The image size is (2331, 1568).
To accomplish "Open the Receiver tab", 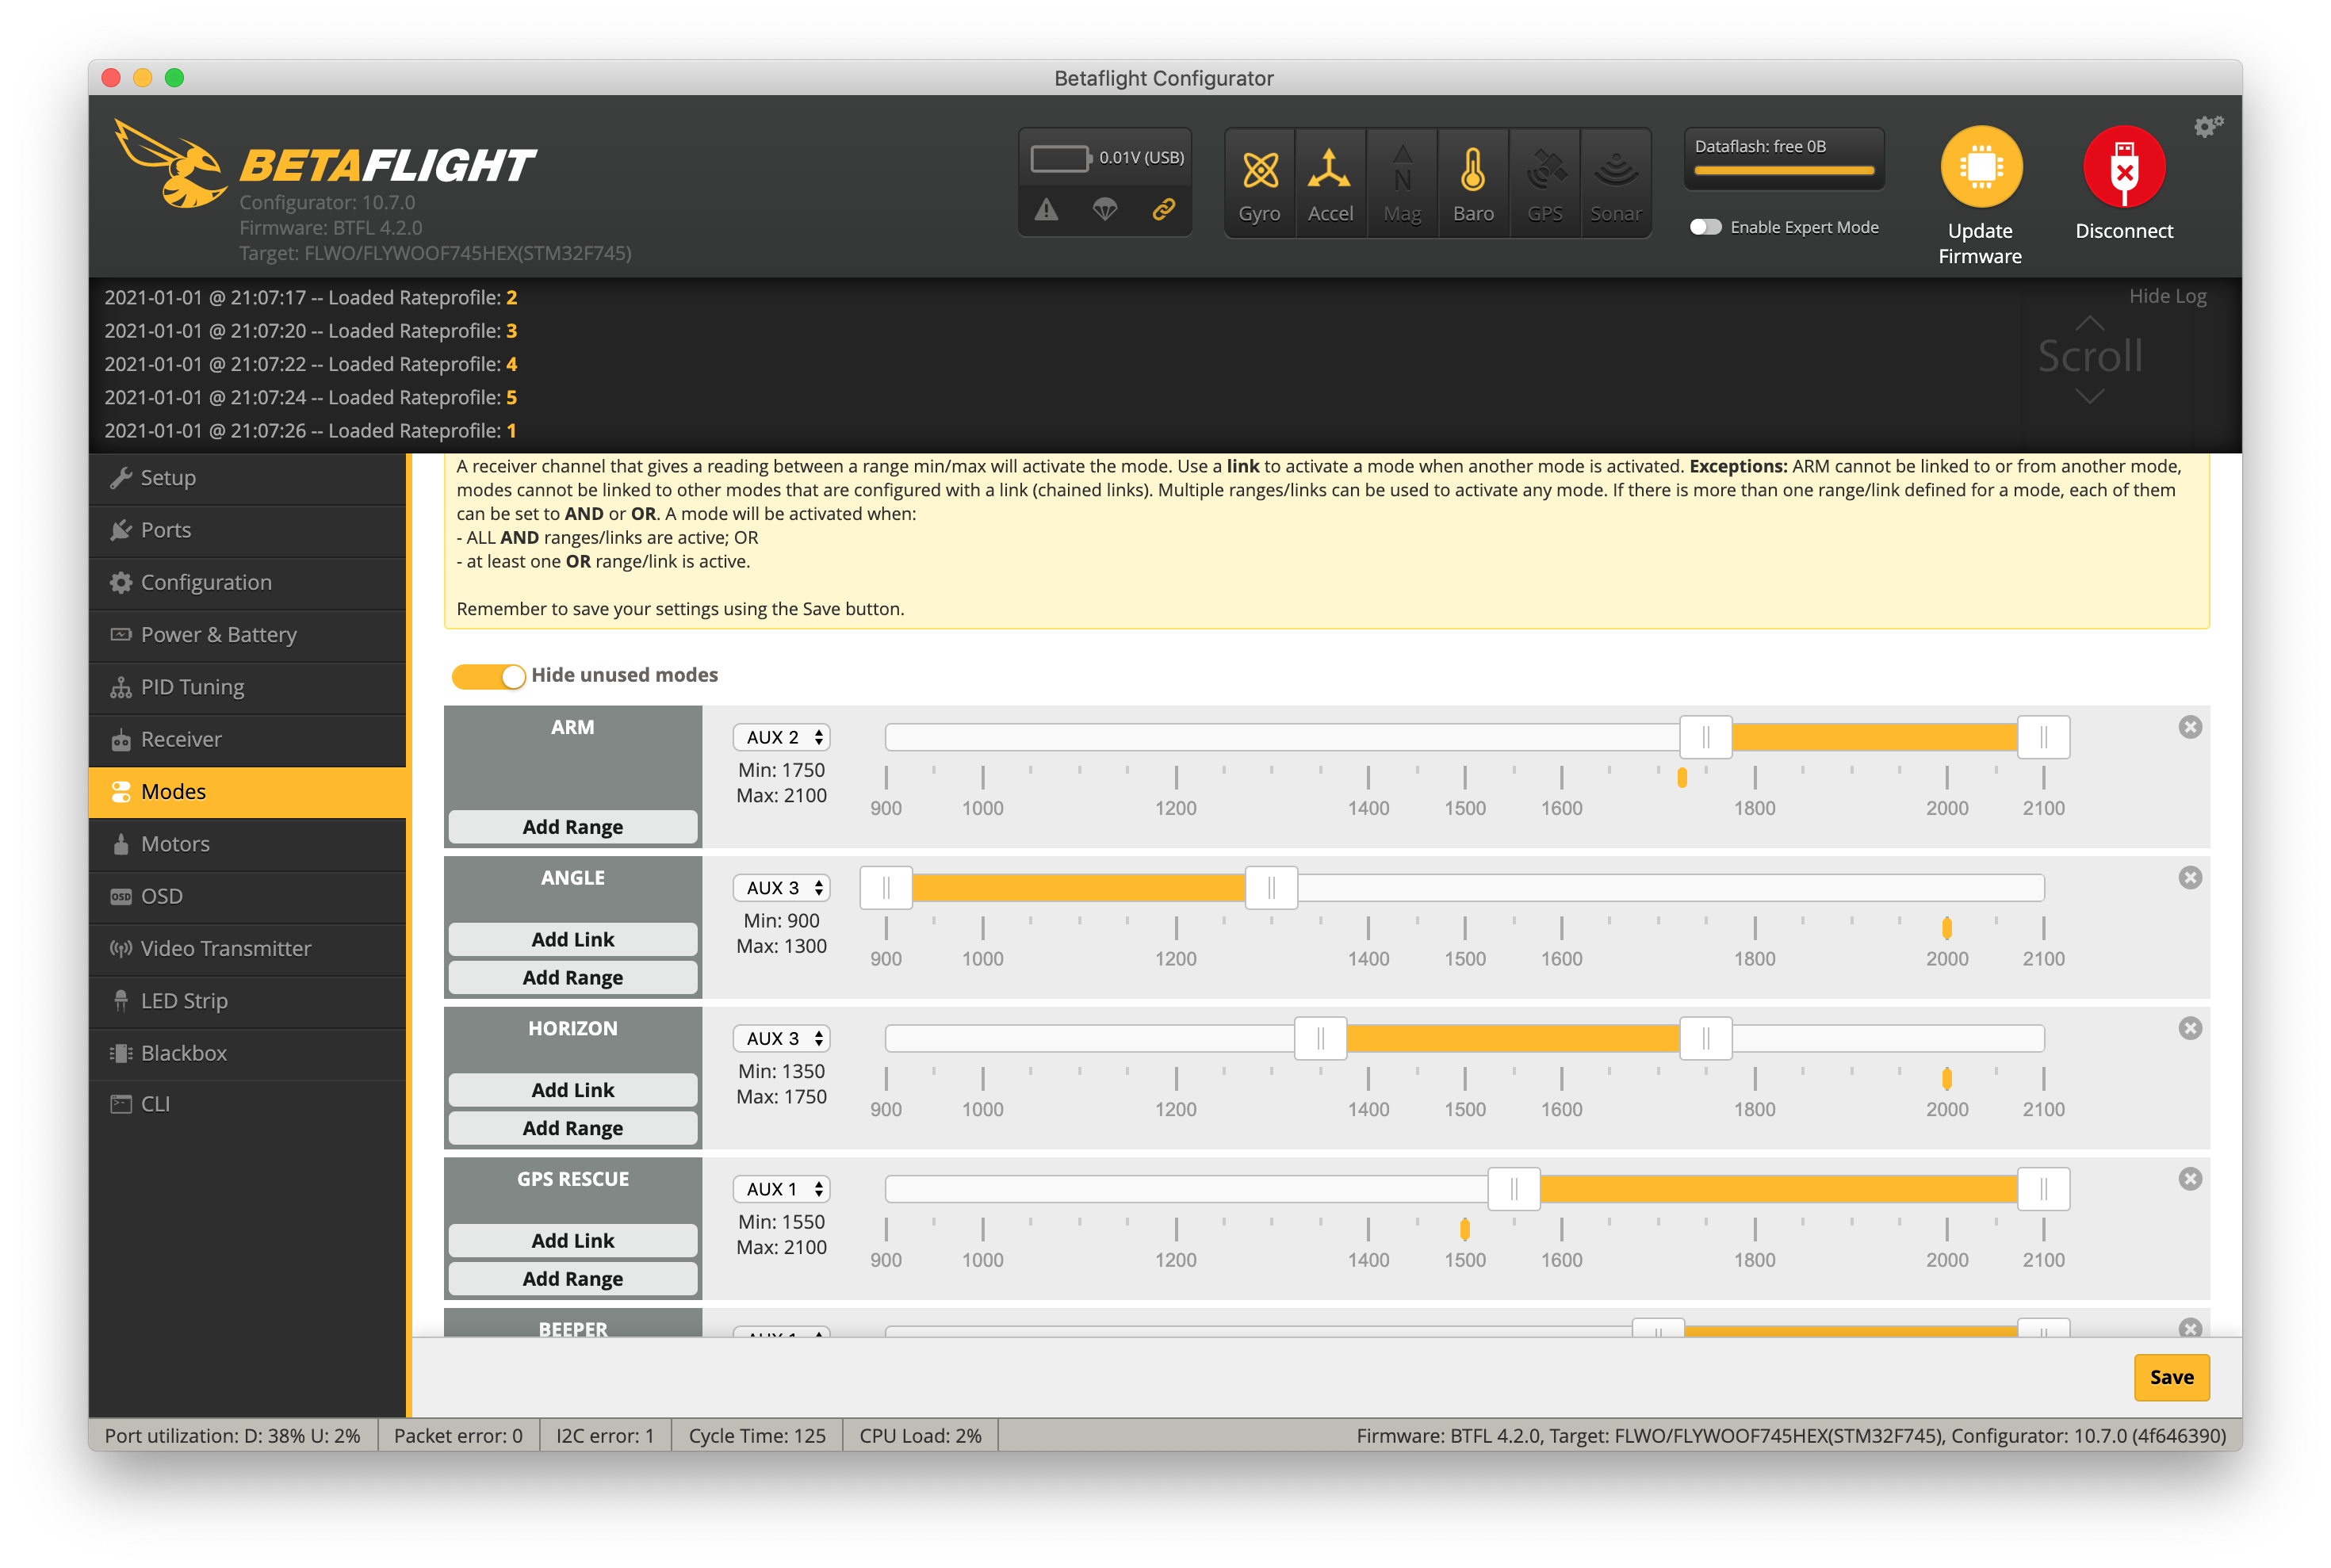I will (x=247, y=739).
